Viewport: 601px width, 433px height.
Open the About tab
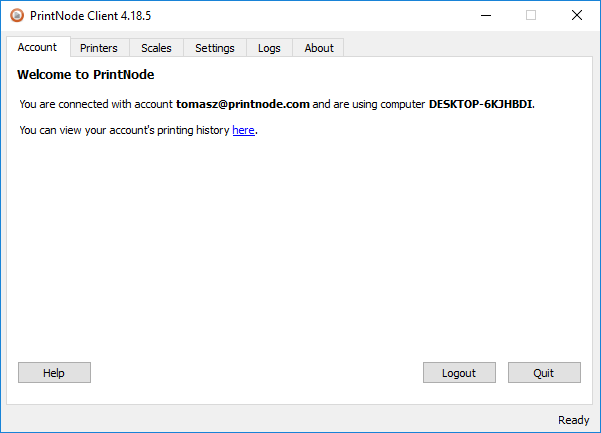tap(319, 48)
